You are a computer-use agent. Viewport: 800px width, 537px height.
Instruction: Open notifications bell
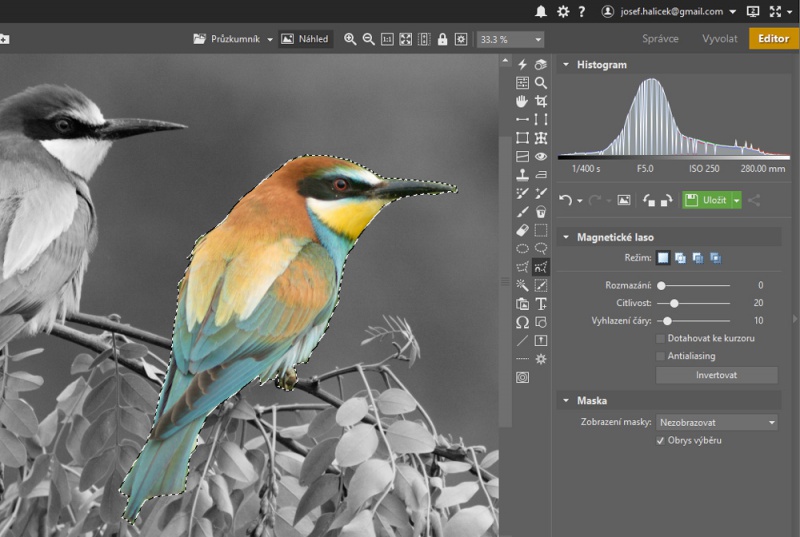[541, 11]
